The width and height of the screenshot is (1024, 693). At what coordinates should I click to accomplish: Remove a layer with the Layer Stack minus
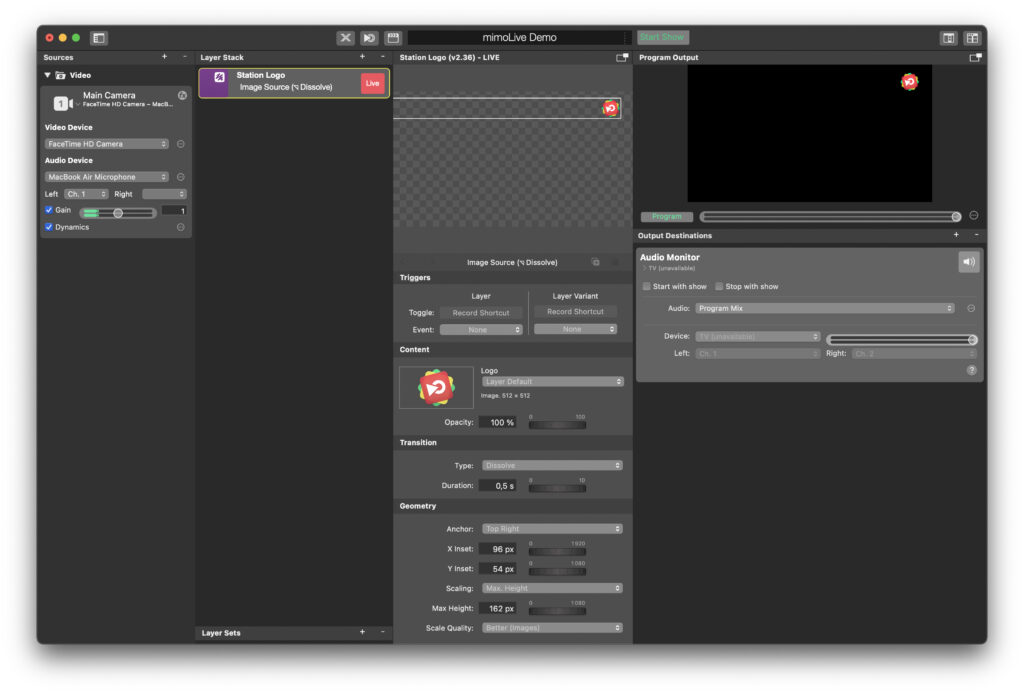click(x=383, y=57)
